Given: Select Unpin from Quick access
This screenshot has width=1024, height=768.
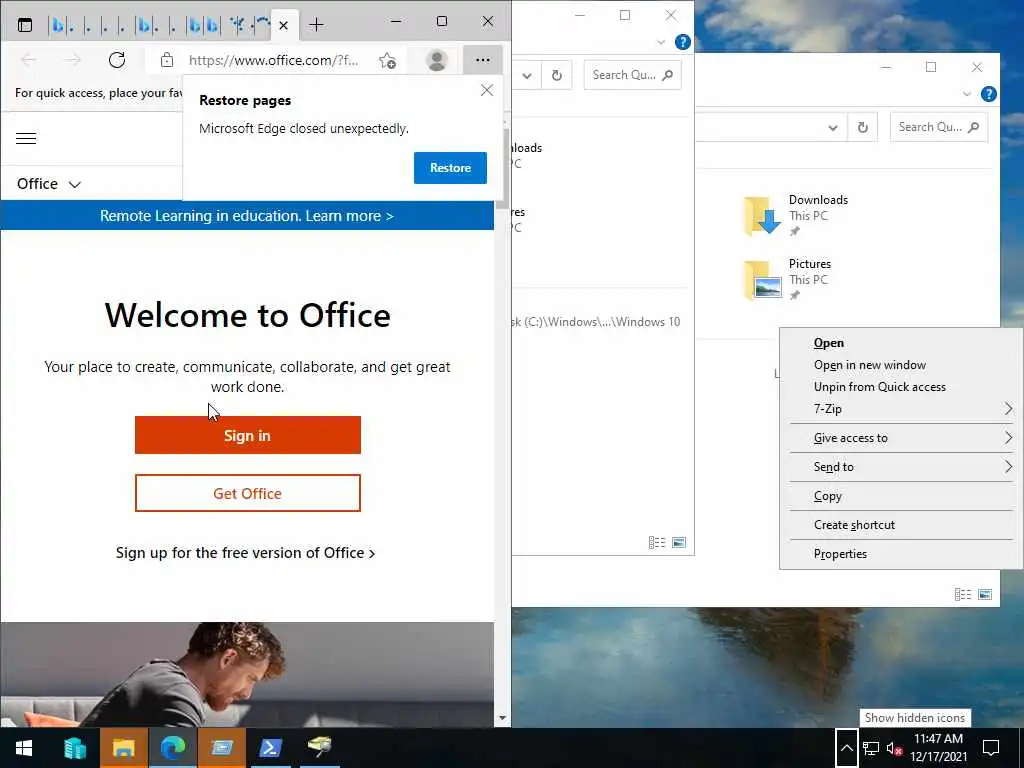Looking at the screenshot, I should pyautogui.click(x=902, y=387).
